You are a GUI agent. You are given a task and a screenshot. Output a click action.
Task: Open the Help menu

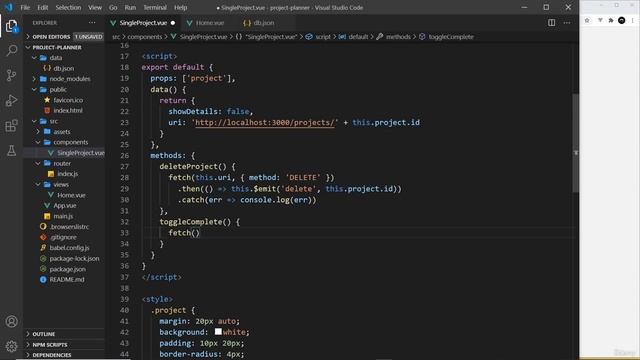[180, 7]
